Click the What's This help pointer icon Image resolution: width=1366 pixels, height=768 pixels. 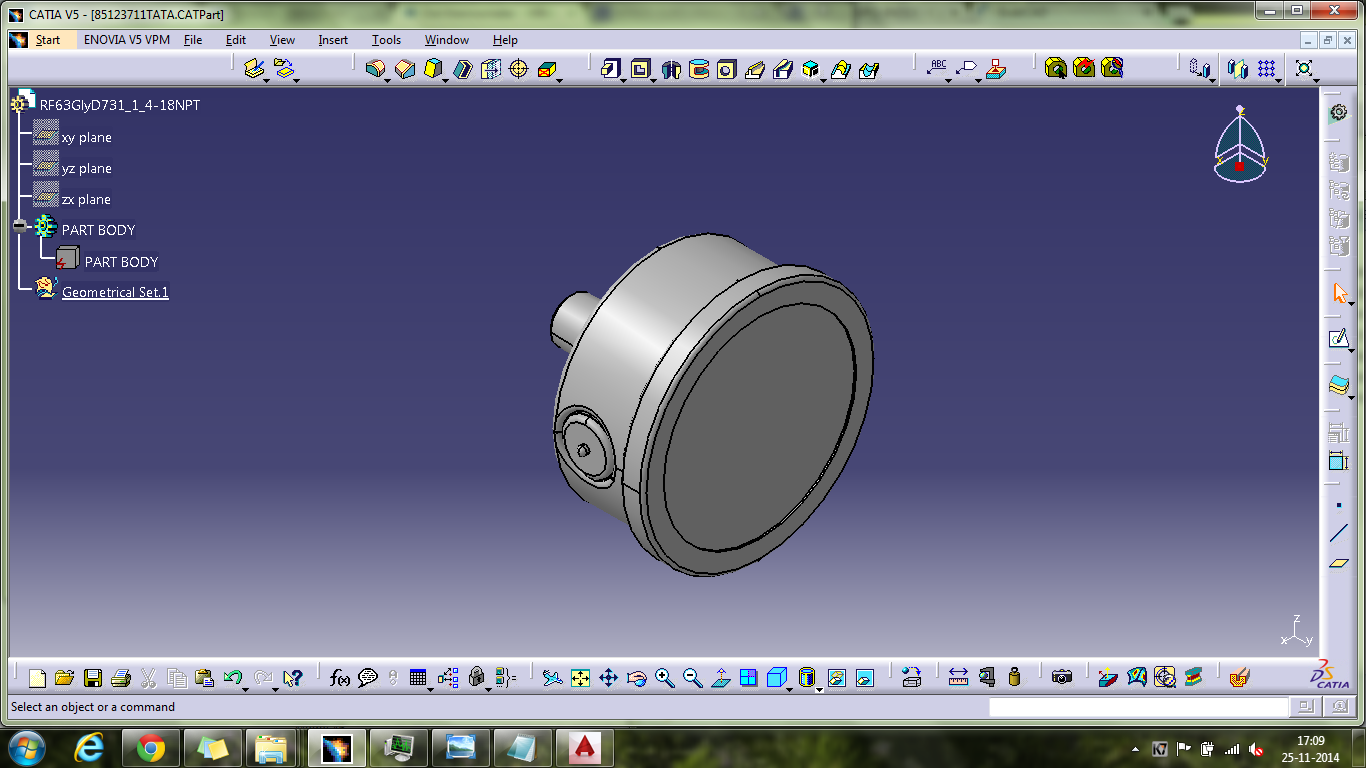pos(292,678)
